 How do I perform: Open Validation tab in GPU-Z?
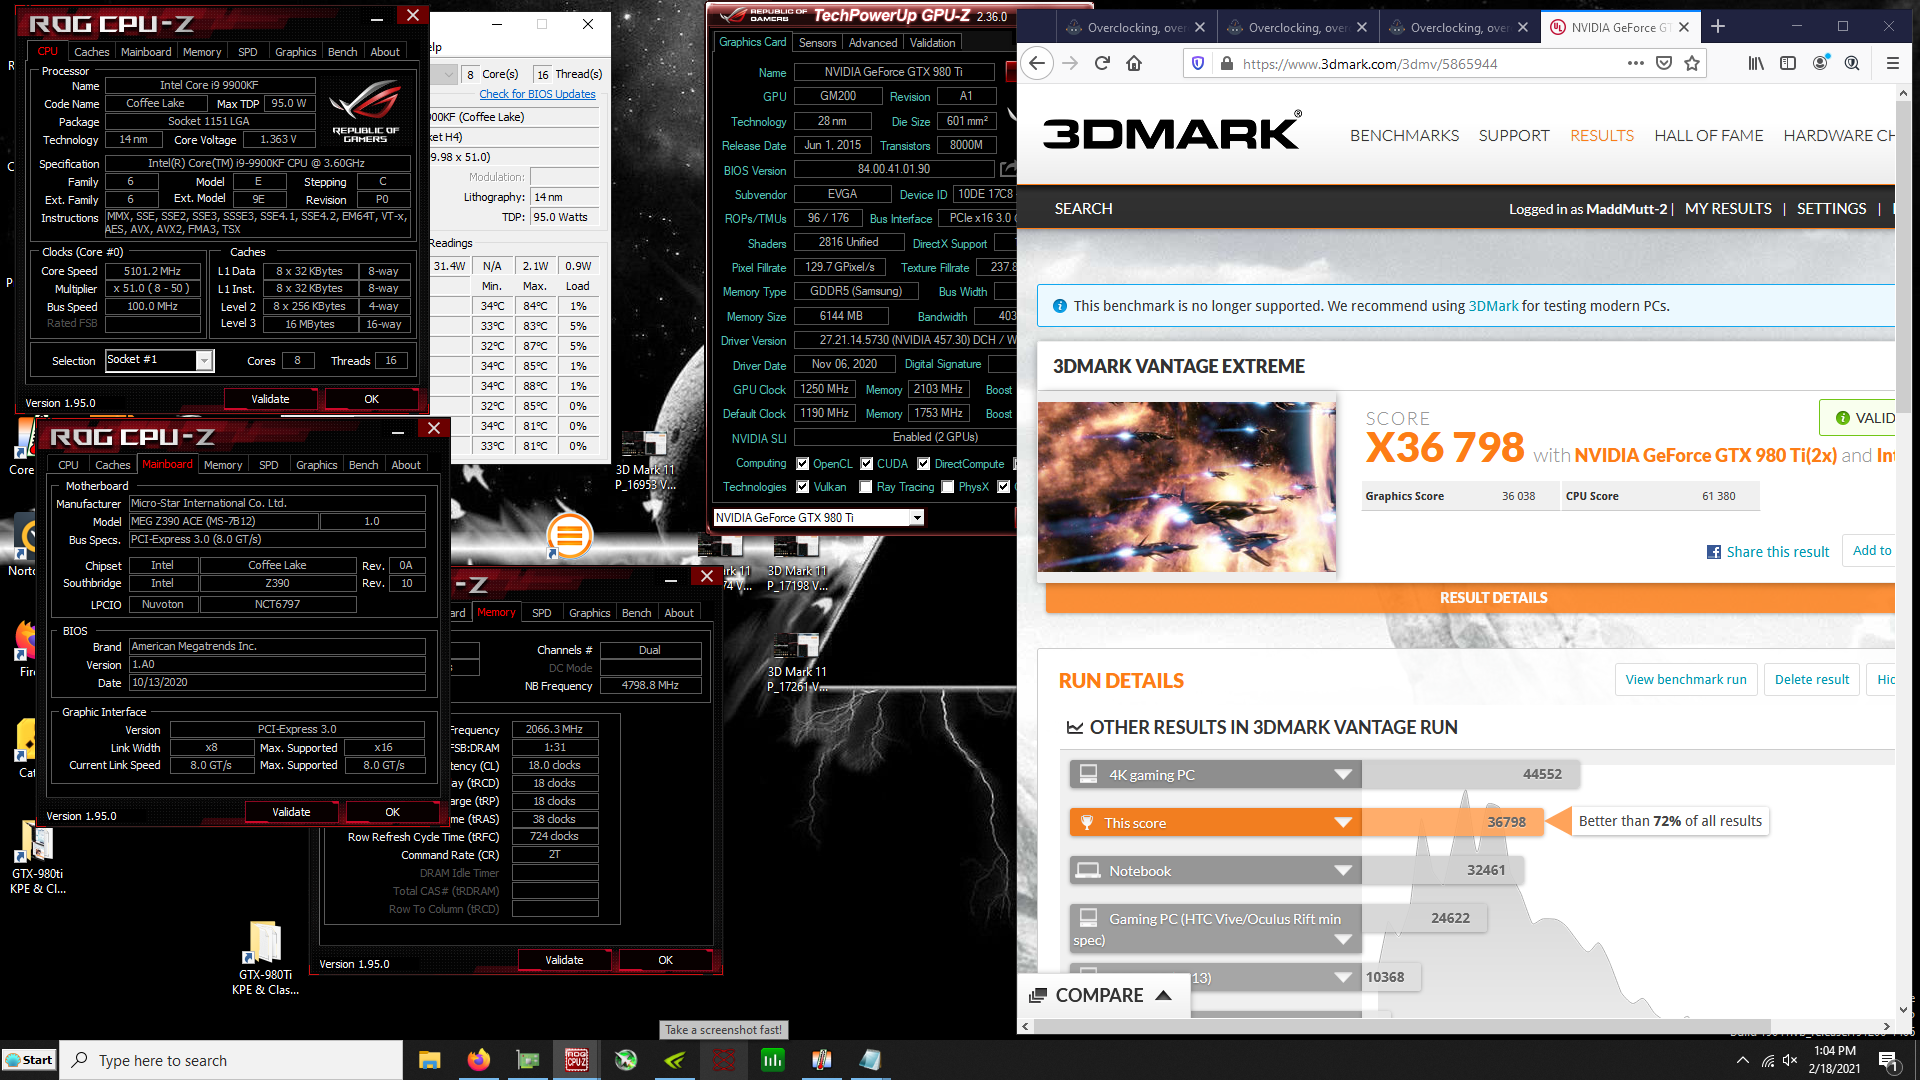tap(932, 43)
